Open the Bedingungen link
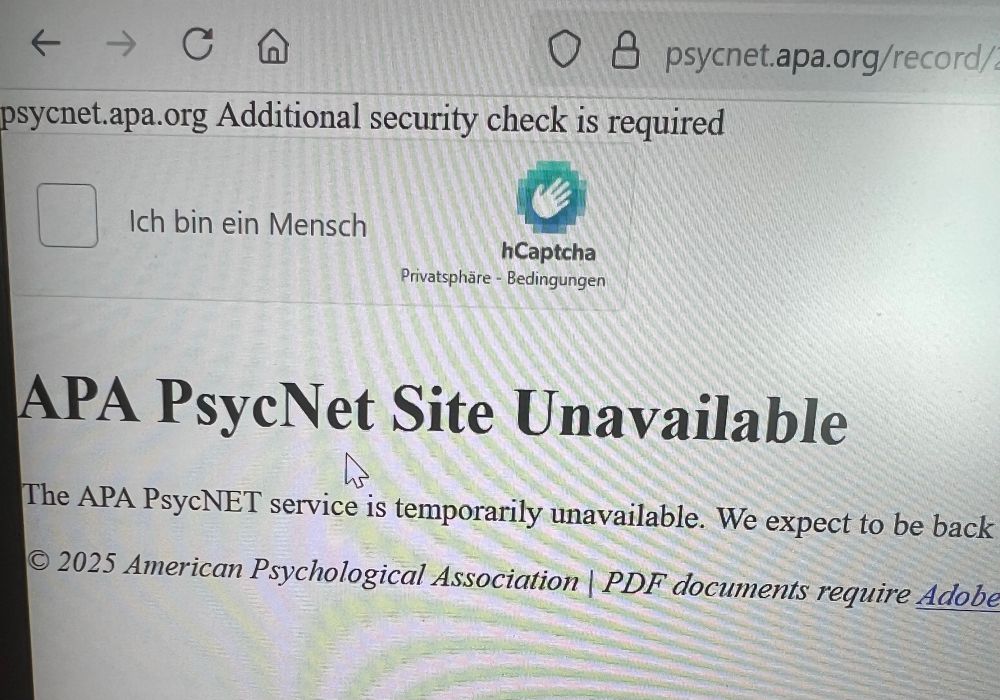The height and width of the screenshot is (700, 1000). pyautogui.click(x=556, y=279)
